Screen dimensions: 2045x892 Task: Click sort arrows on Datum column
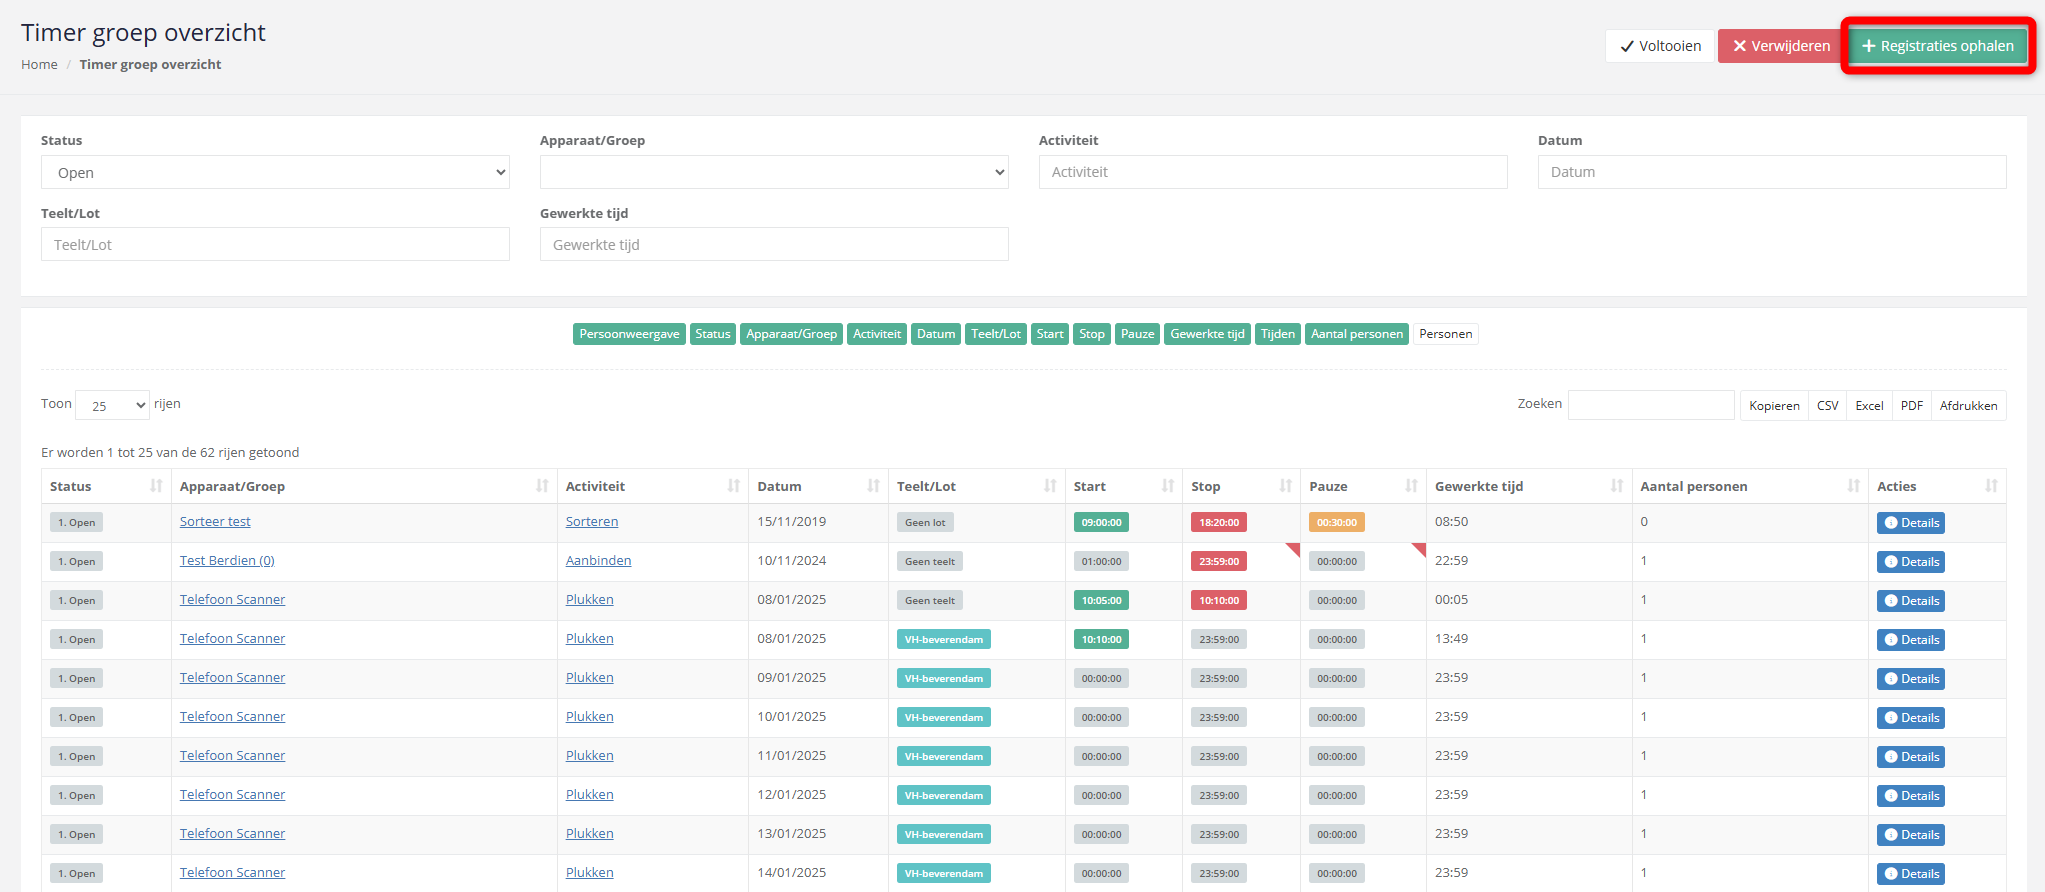click(x=873, y=486)
